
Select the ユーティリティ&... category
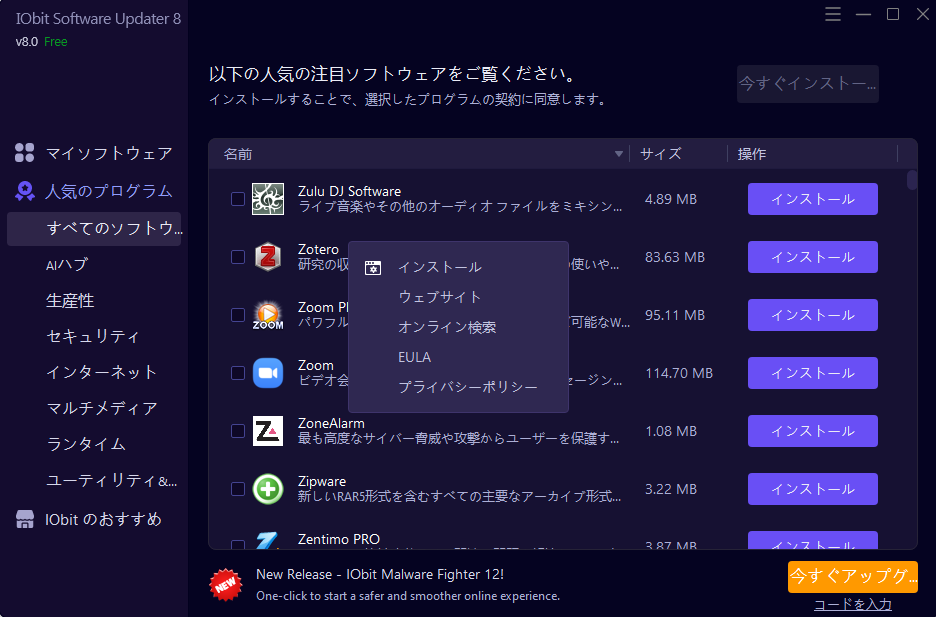[112, 480]
